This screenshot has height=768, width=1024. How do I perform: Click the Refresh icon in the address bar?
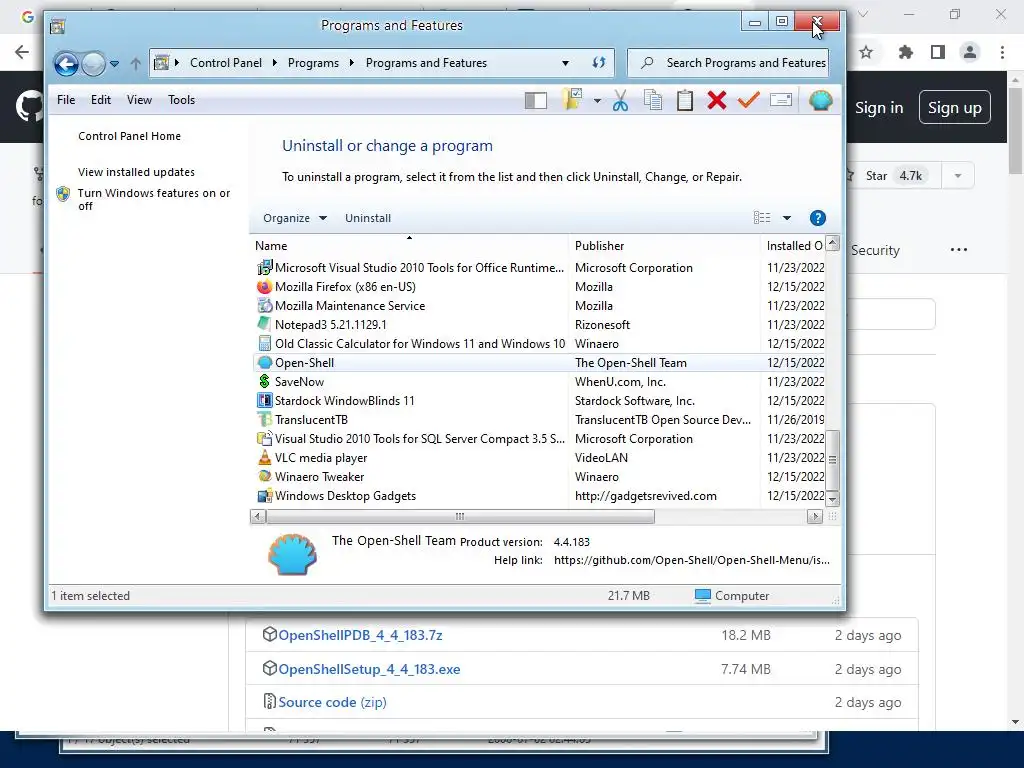pos(598,63)
